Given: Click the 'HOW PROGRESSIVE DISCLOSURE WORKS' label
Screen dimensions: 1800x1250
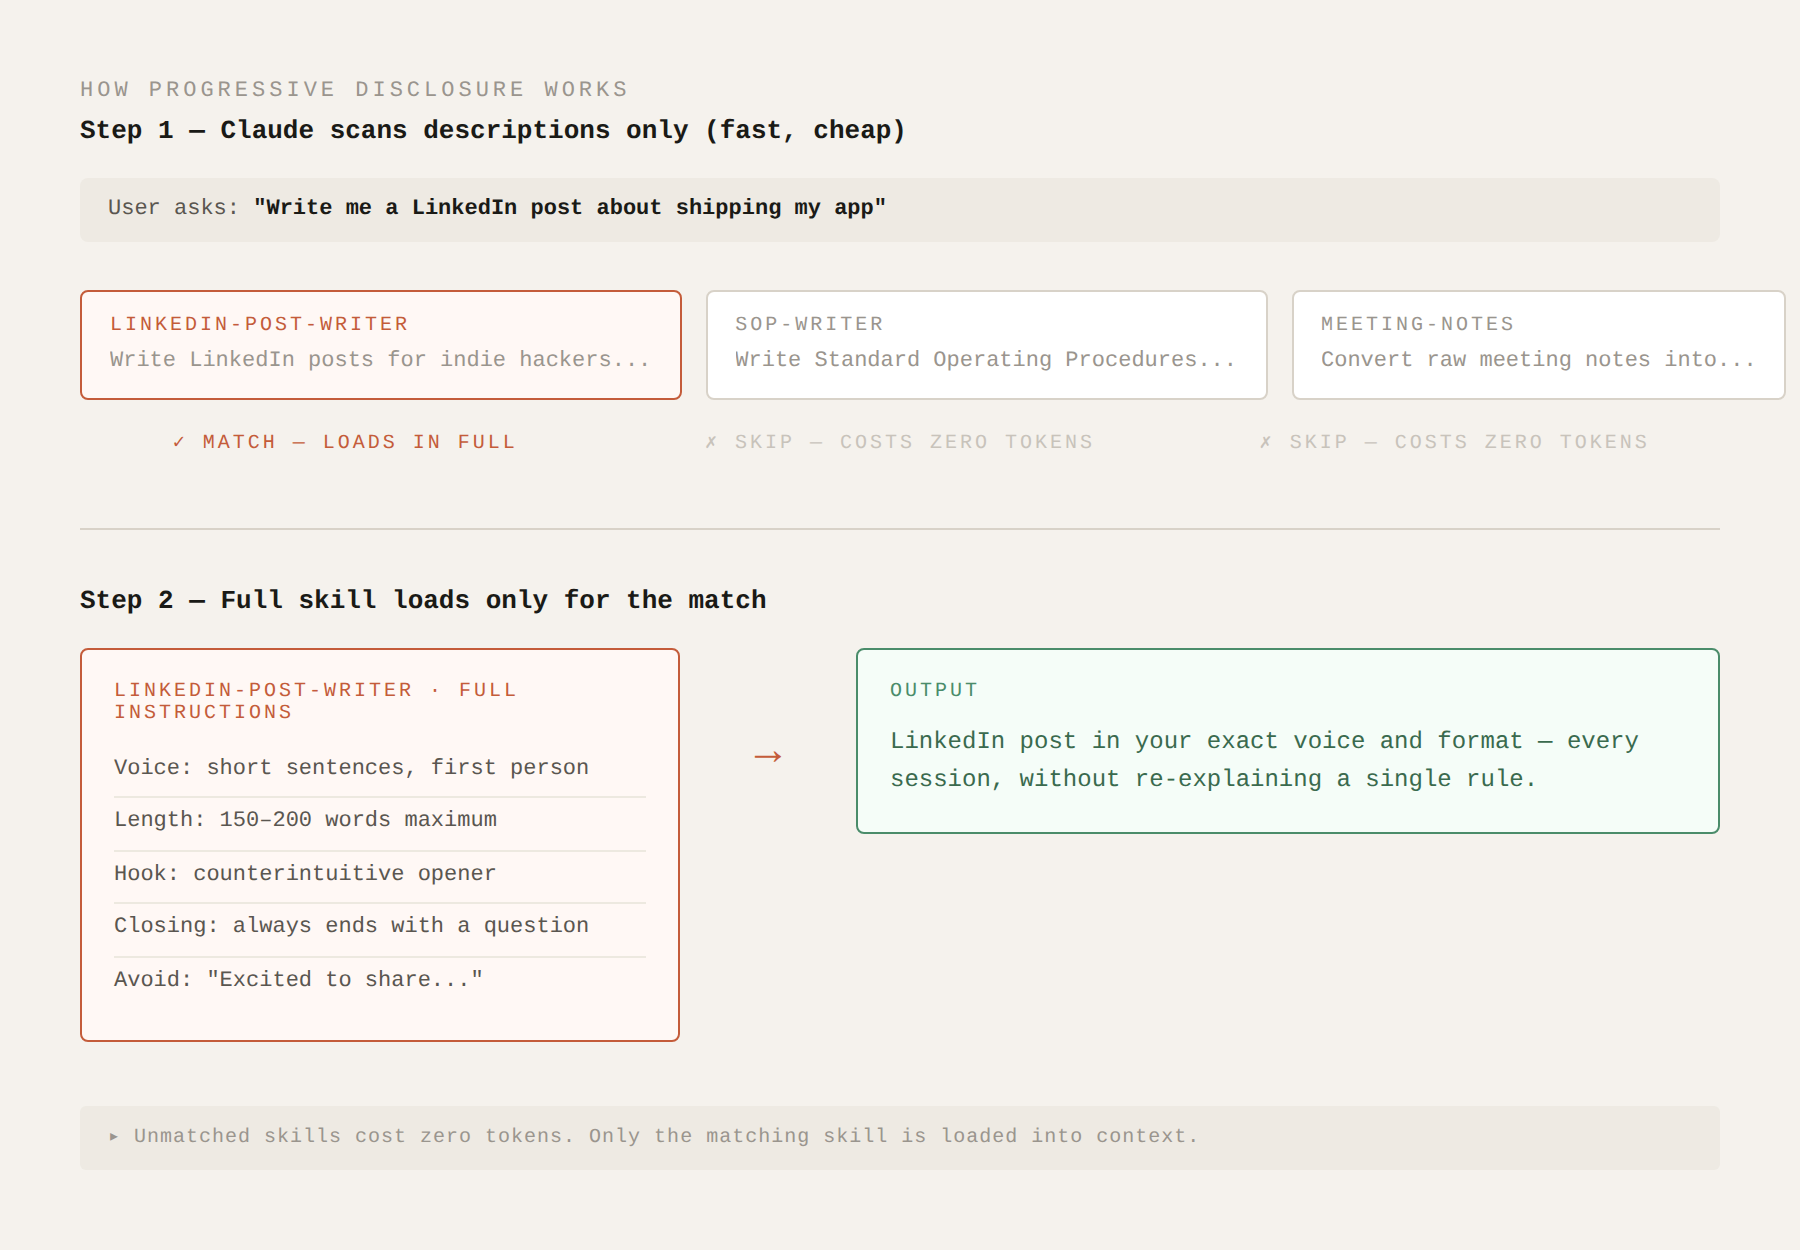Looking at the screenshot, I should tap(354, 89).
